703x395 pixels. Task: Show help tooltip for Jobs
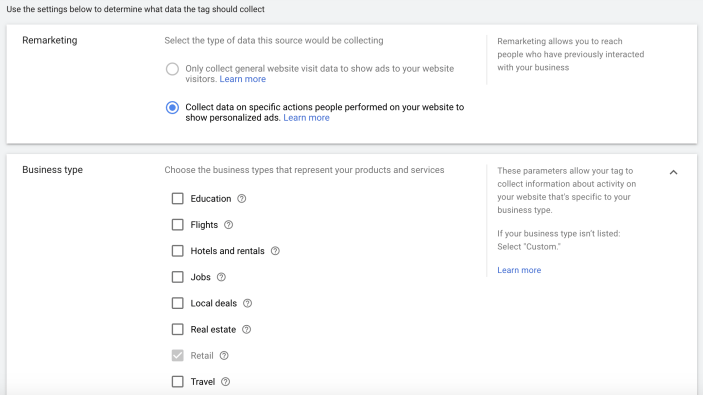(221, 277)
